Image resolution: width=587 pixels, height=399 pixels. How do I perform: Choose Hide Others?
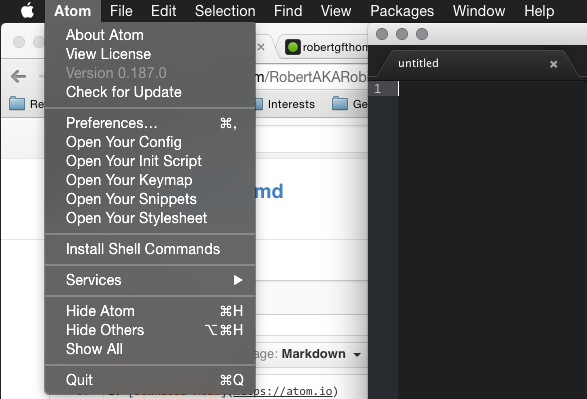[x=150, y=330]
